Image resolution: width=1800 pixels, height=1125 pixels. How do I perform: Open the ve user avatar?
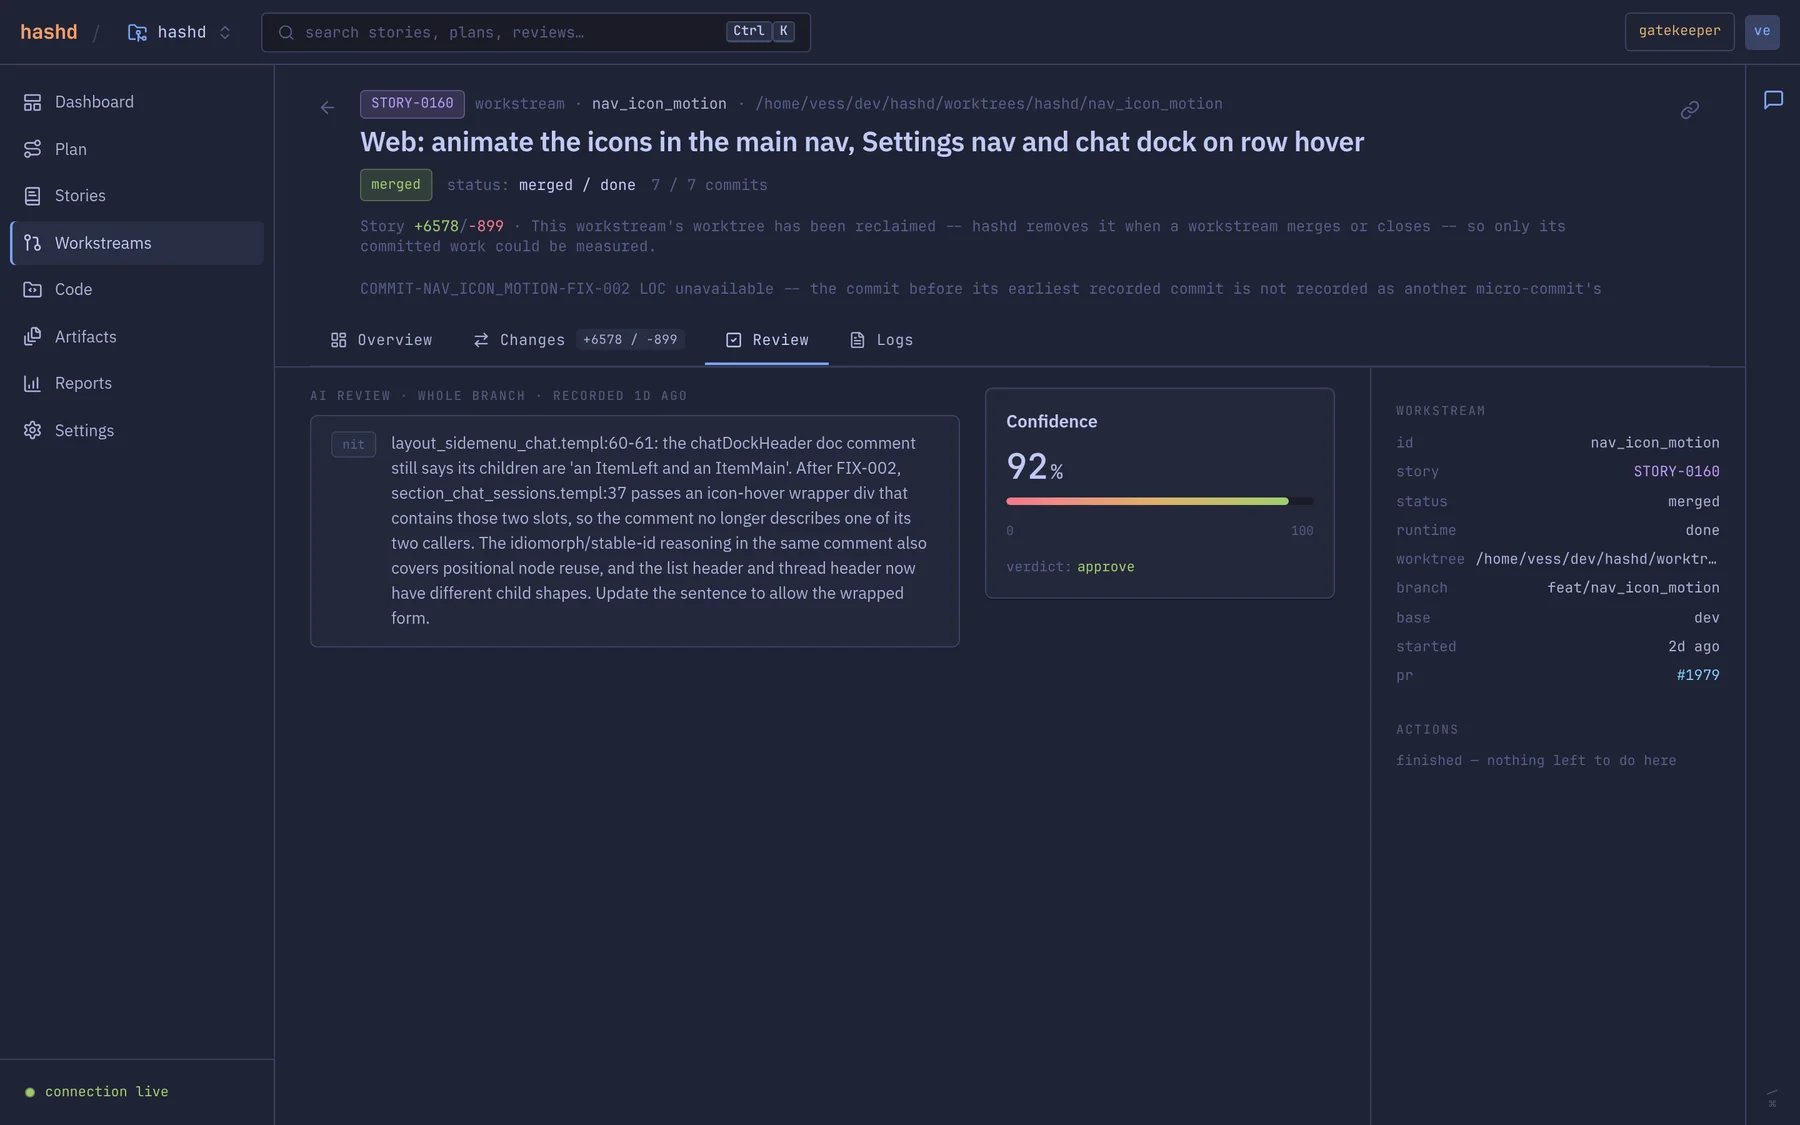pyautogui.click(x=1762, y=31)
